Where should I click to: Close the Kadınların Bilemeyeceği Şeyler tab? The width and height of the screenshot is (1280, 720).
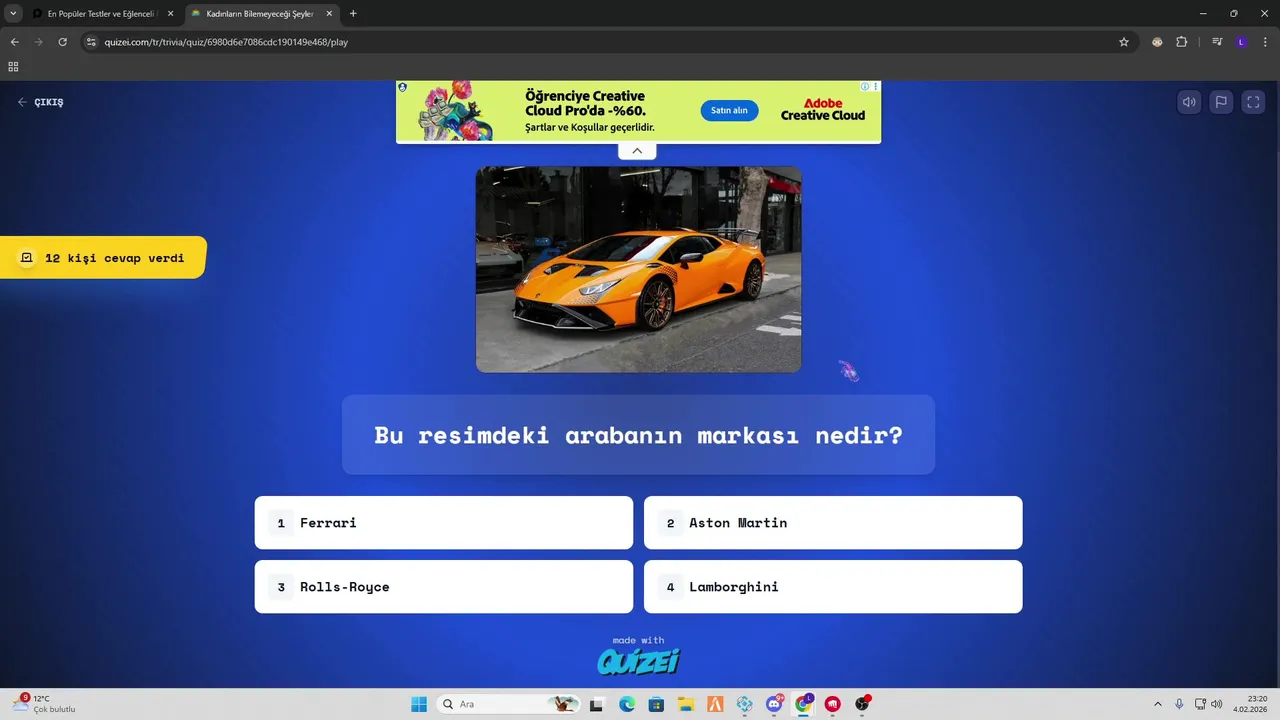tap(327, 14)
